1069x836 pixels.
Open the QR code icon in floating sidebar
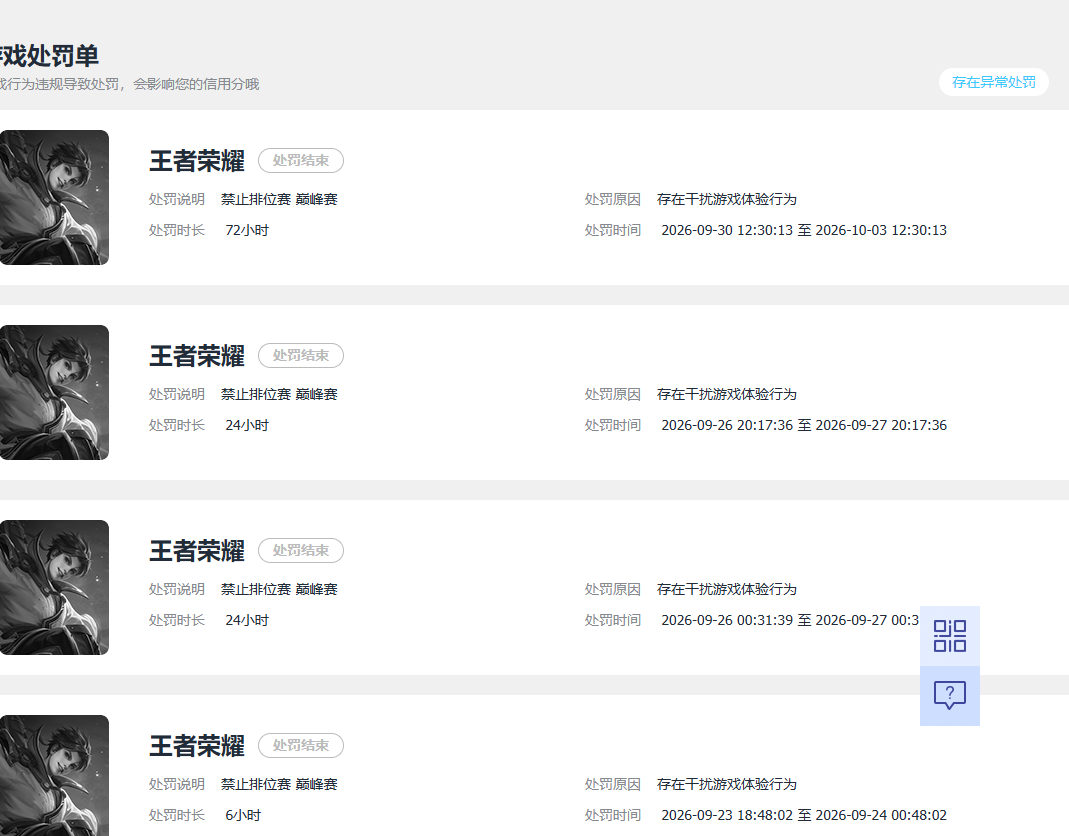pos(950,636)
